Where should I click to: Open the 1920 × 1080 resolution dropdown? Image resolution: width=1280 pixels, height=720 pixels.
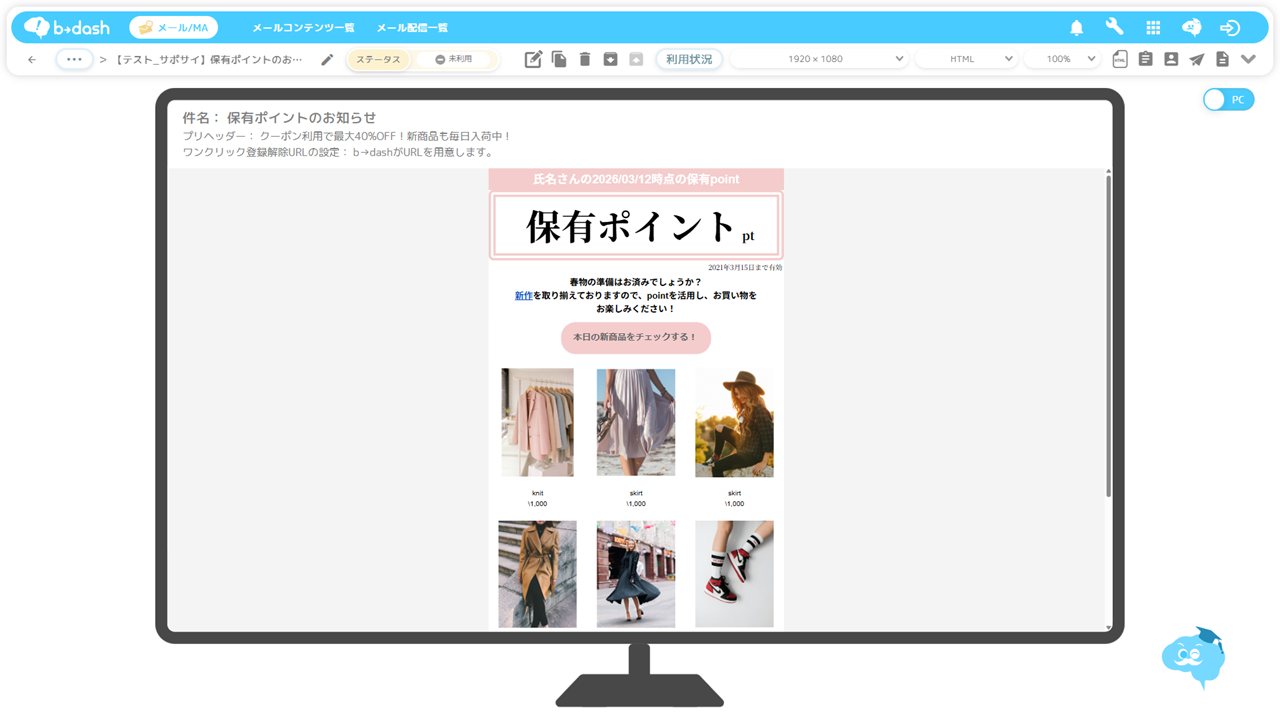pyautogui.click(x=818, y=60)
